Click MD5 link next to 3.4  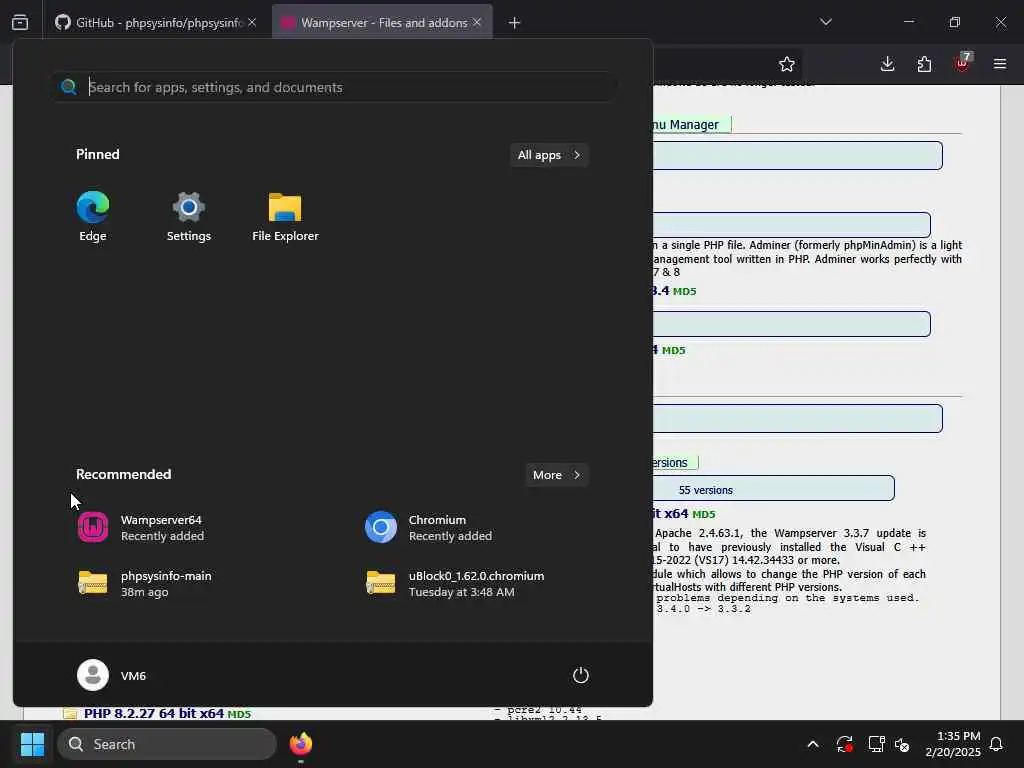click(x=684, y=291)
